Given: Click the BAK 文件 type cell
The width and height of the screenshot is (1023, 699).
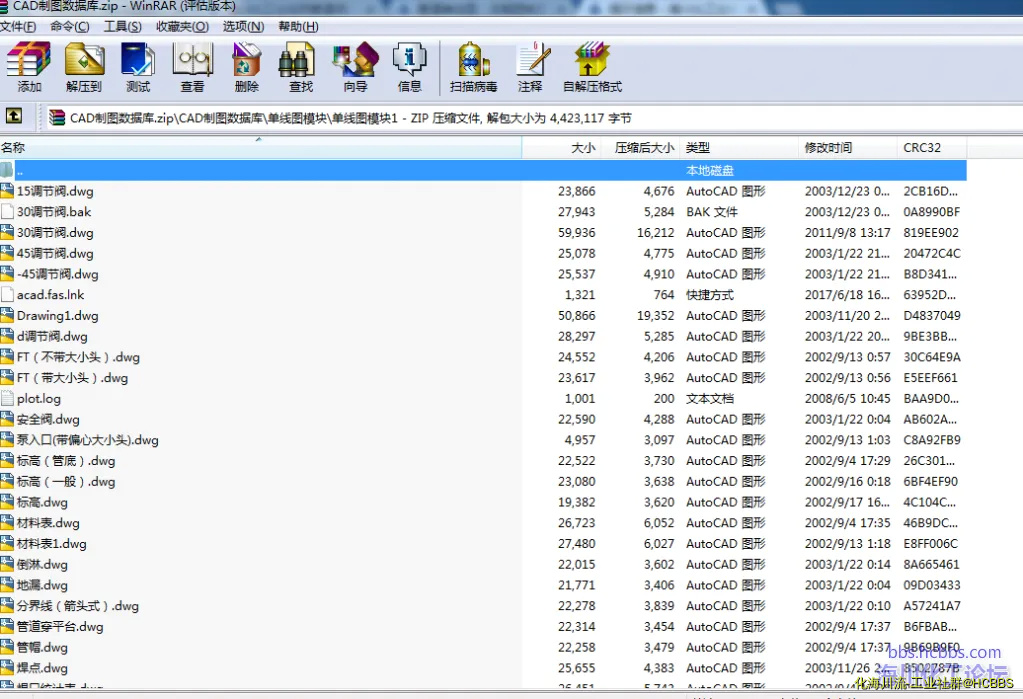Looking at the screenshot, I should click(712, 211).
